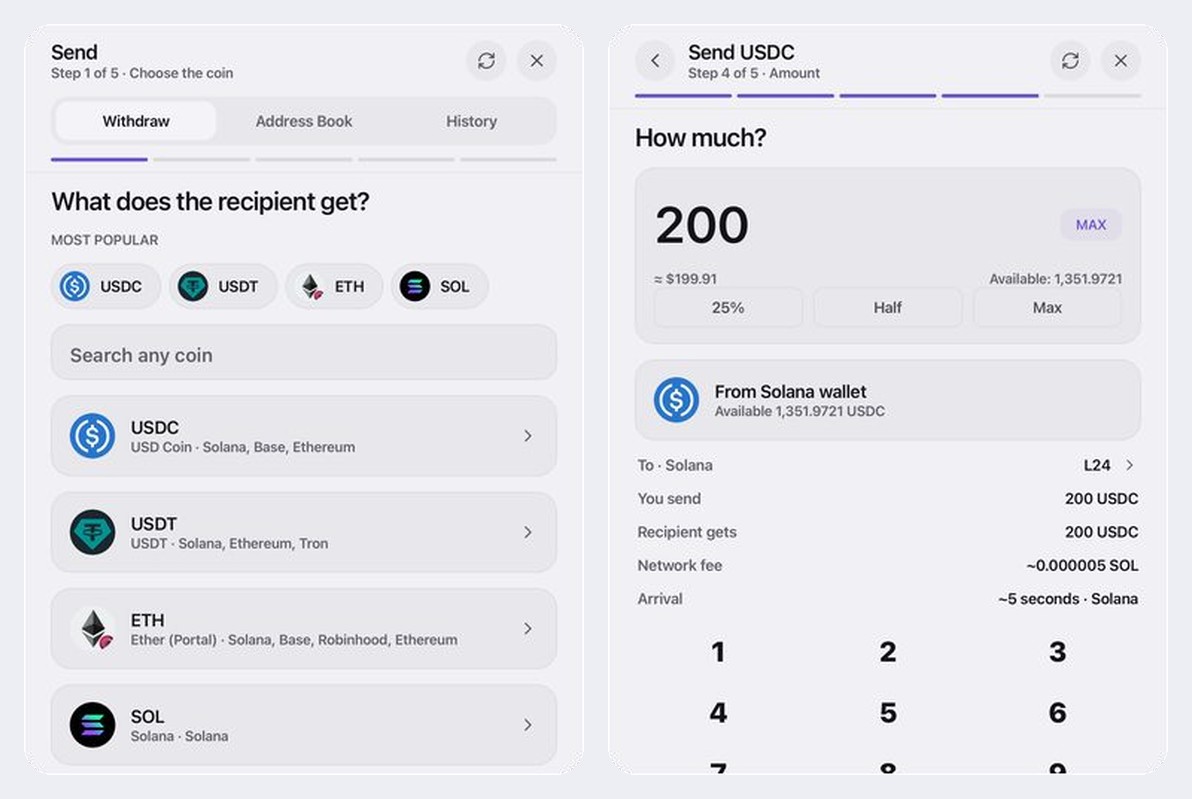The width and height of the screenshot is (1192, 799).
Task: Click the You send 200 USDC value
Action: [x=1102, y=499]
